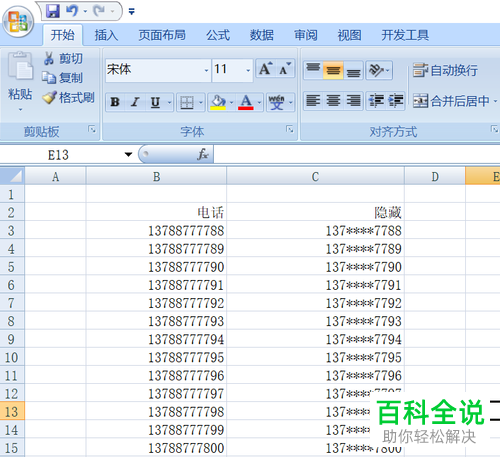Image resolution: width=500 pixels, height=457 pixels.
Task: Cut selection with 剪切
Action: [63, 58]
